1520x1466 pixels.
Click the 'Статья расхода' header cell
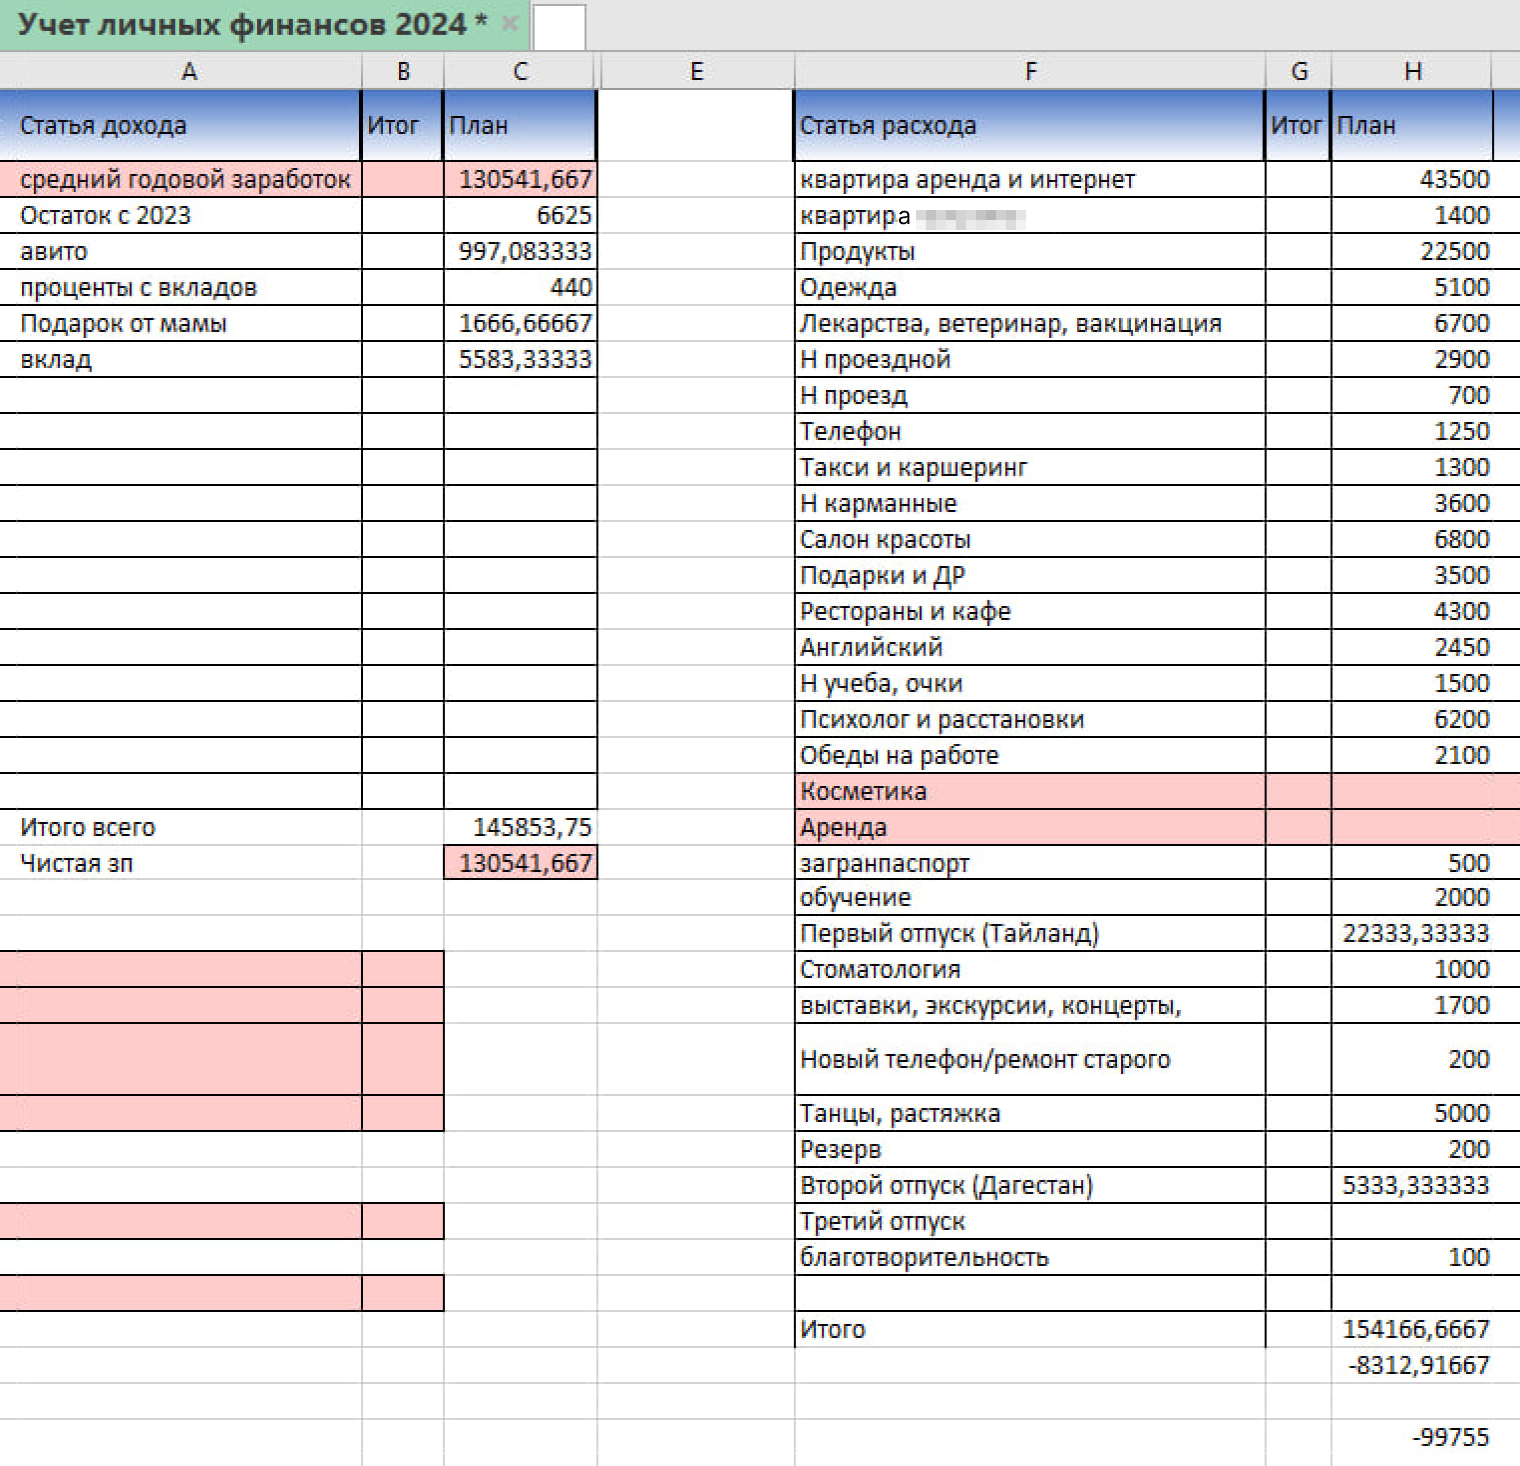tap(1030, 125)
